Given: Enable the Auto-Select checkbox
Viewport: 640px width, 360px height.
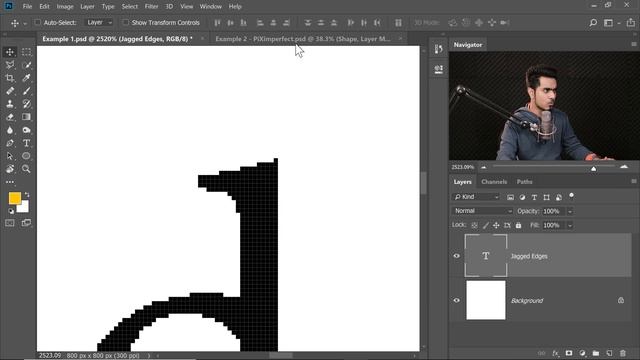Looking at the screenshot, I should pyautogui.click(x=38, y=22).
